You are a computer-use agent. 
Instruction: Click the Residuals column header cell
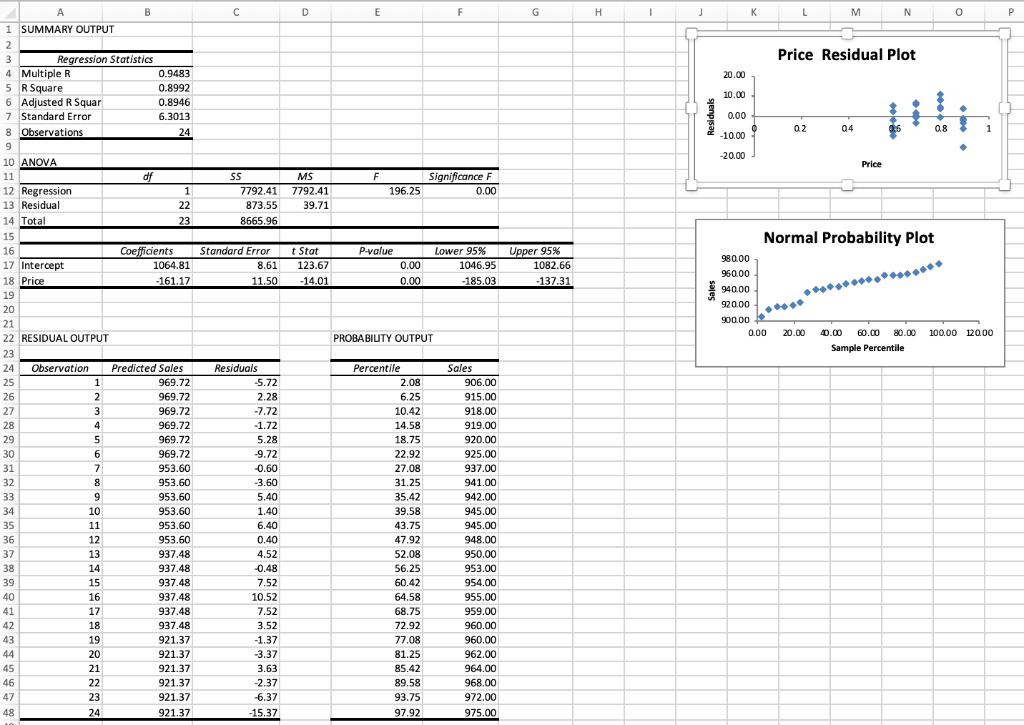[x=236, y=368]
